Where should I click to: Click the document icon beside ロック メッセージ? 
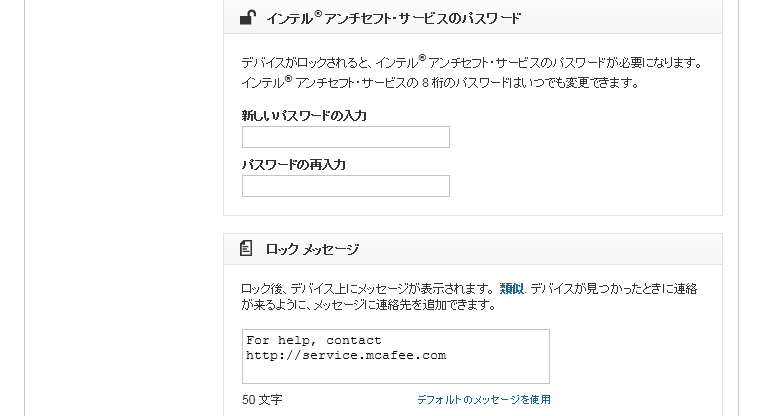click(246, 248)
